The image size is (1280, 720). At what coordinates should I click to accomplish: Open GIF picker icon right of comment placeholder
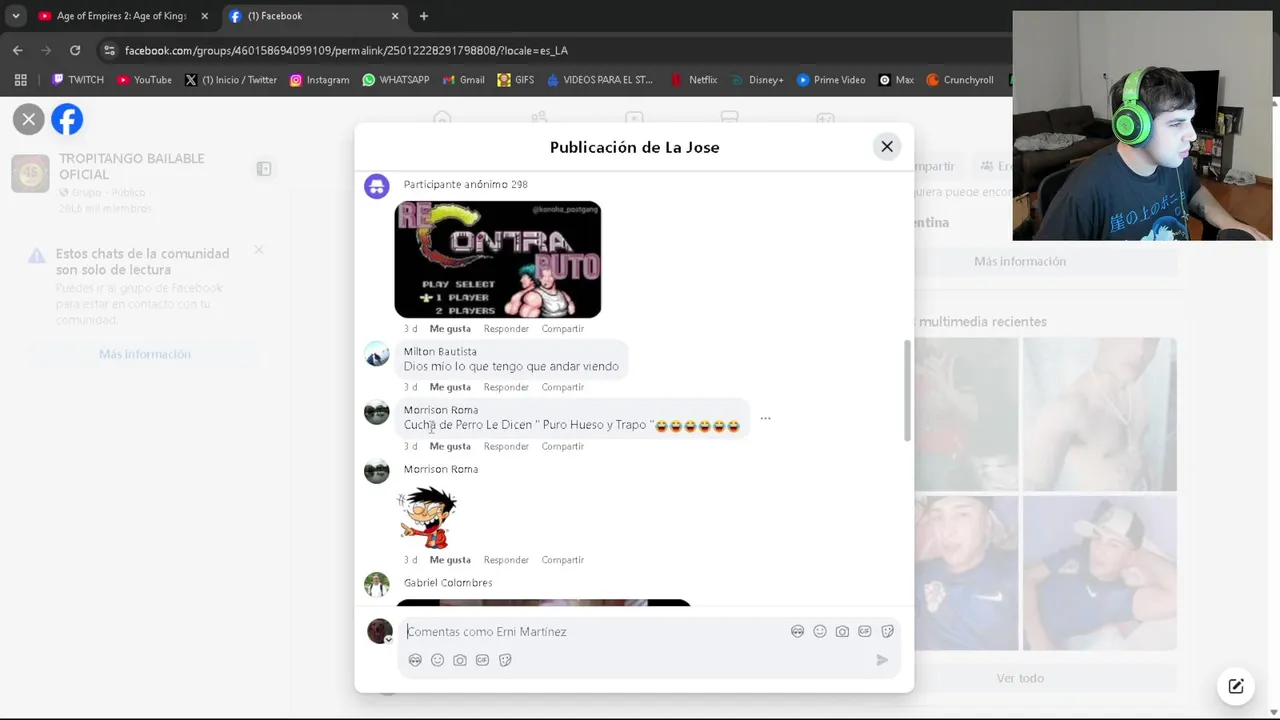(x=865, y=632)
